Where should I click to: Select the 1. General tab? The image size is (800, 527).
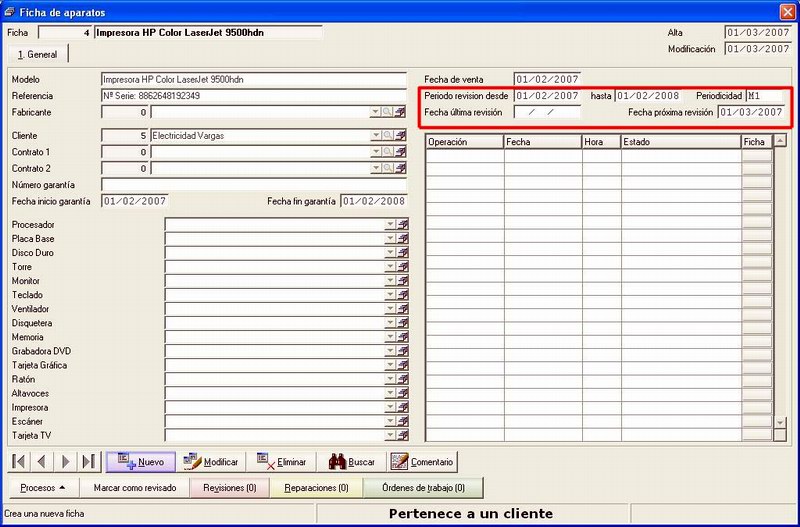[37, 54]
